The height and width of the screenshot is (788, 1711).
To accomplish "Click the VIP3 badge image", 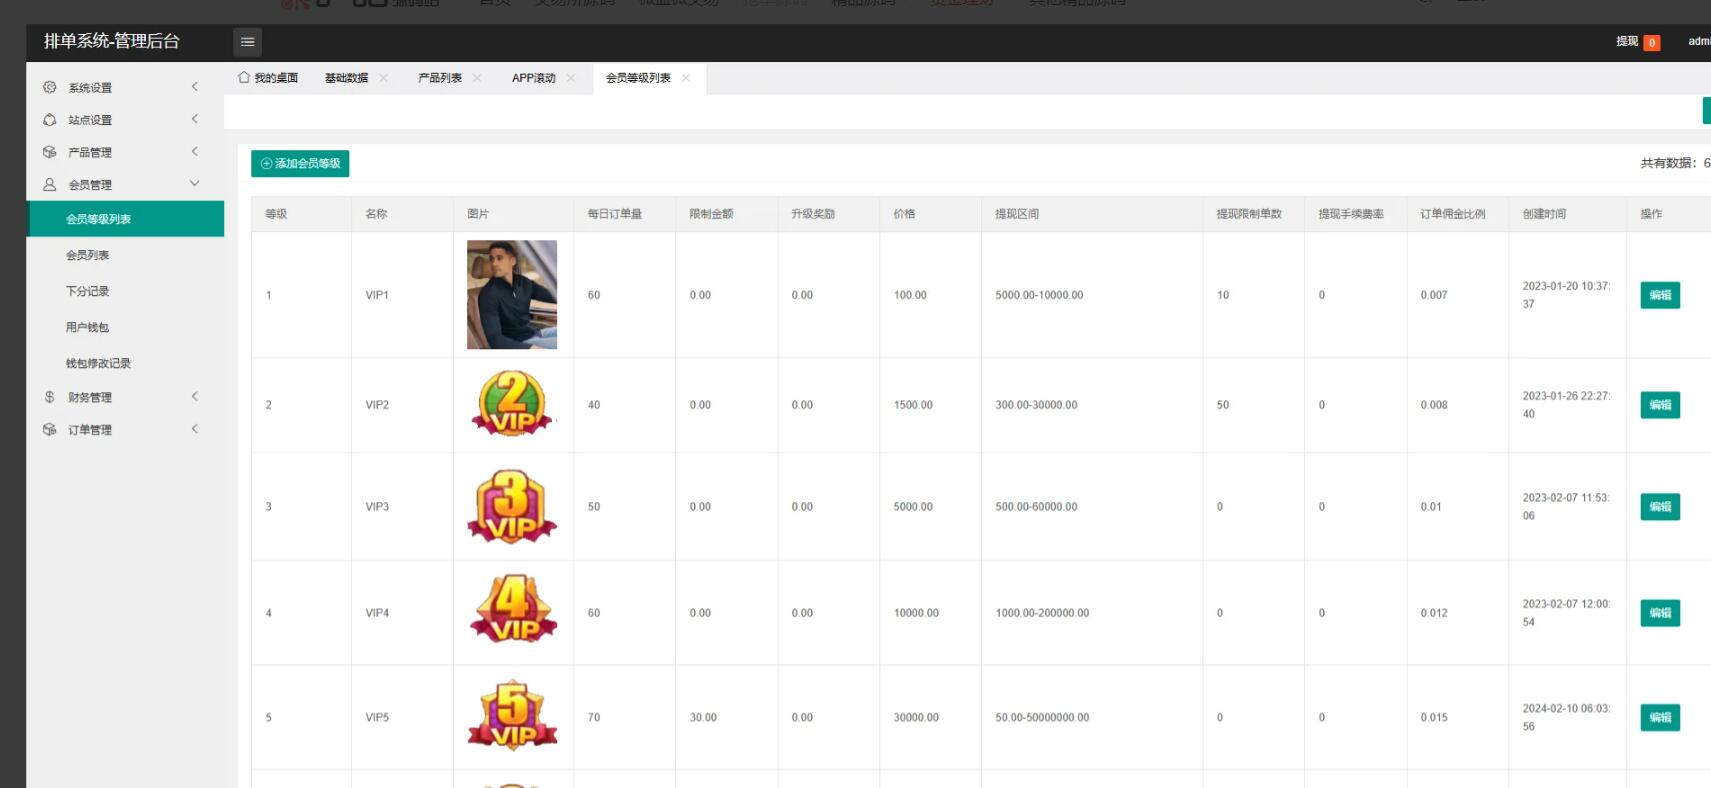I will coord(512,507).
